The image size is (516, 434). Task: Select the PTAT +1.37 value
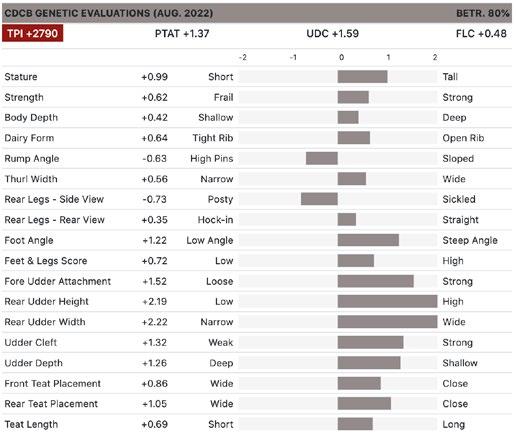(182, 34)
